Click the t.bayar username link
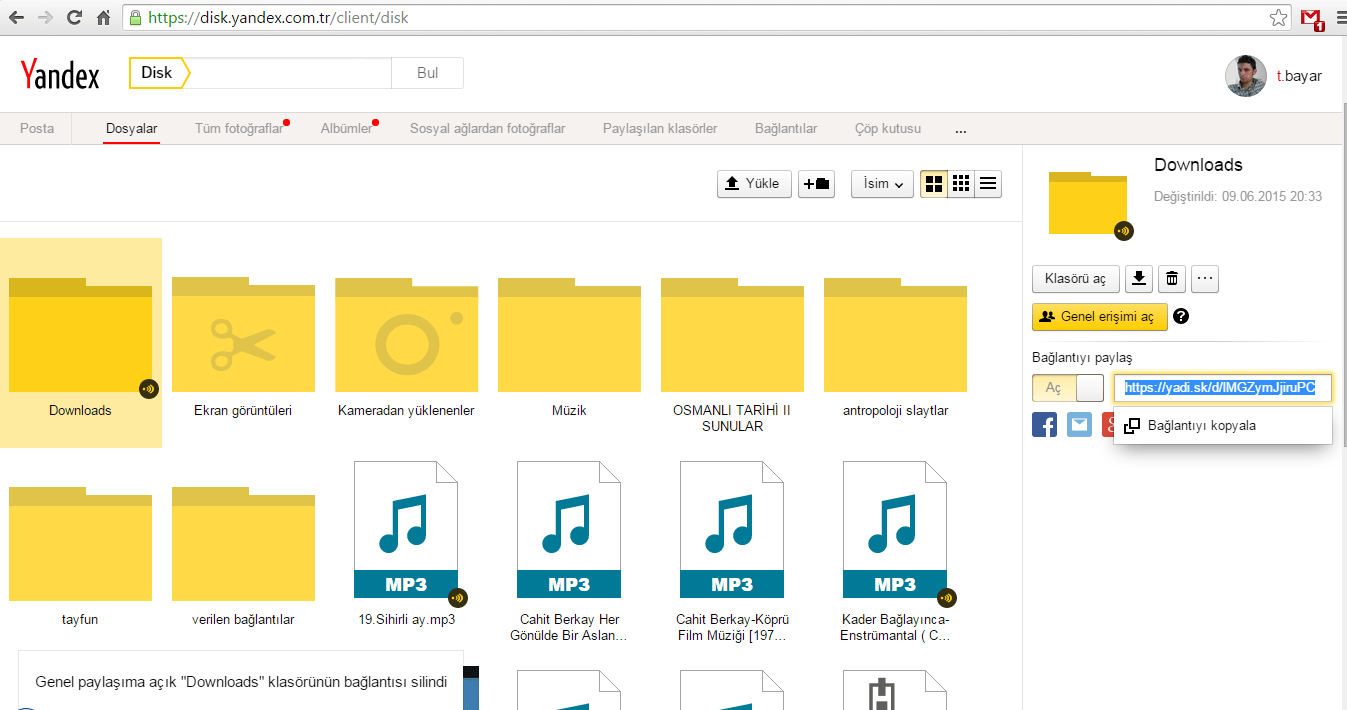The image size is (1347, 710). click(x=1299, y=76)
